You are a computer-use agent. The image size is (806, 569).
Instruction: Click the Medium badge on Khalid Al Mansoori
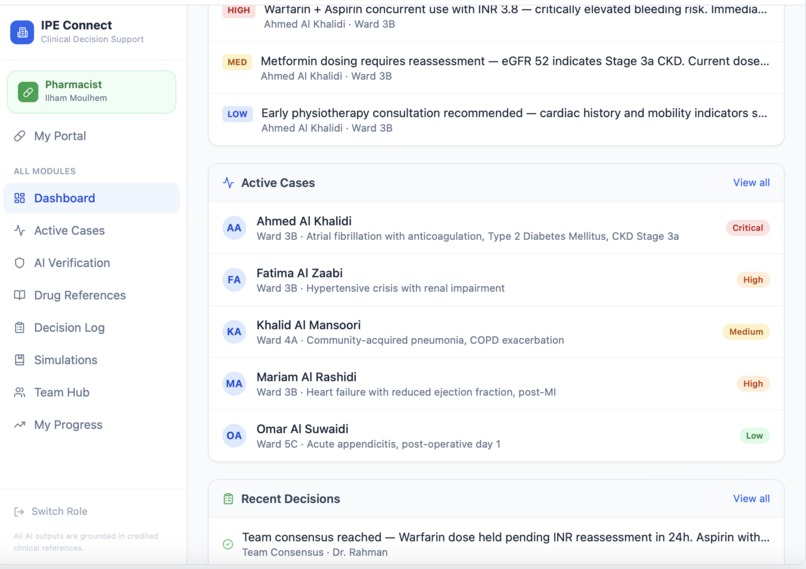(746, 332)
